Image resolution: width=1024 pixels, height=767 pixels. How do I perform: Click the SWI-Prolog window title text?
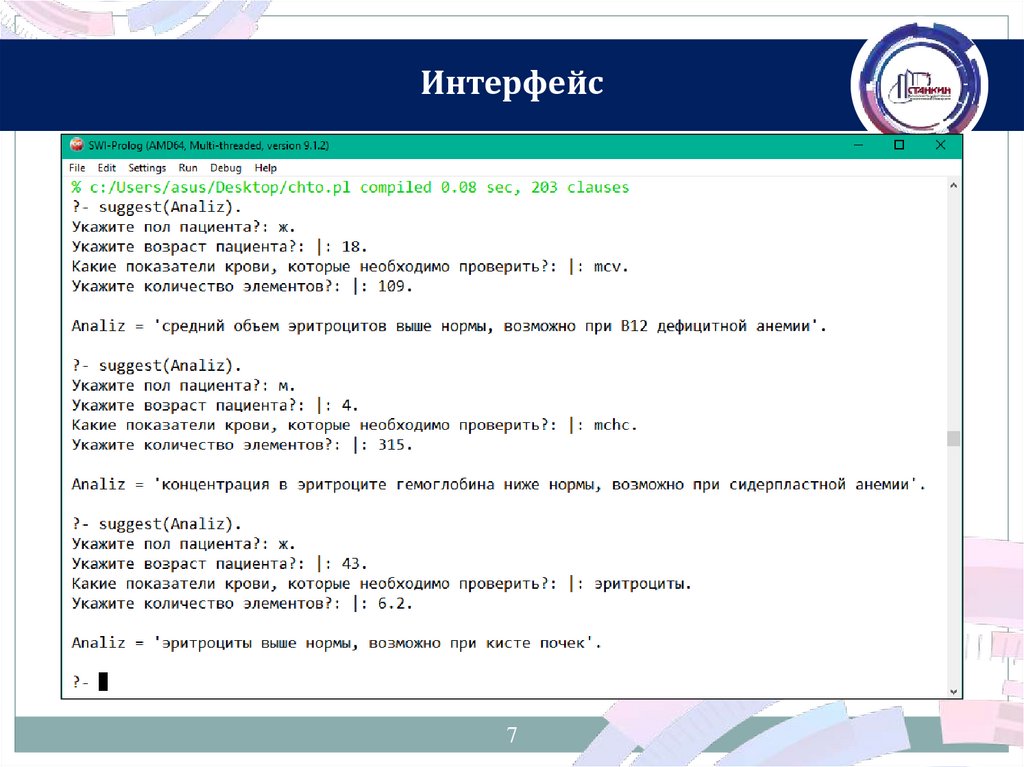(x=208, y=145)
